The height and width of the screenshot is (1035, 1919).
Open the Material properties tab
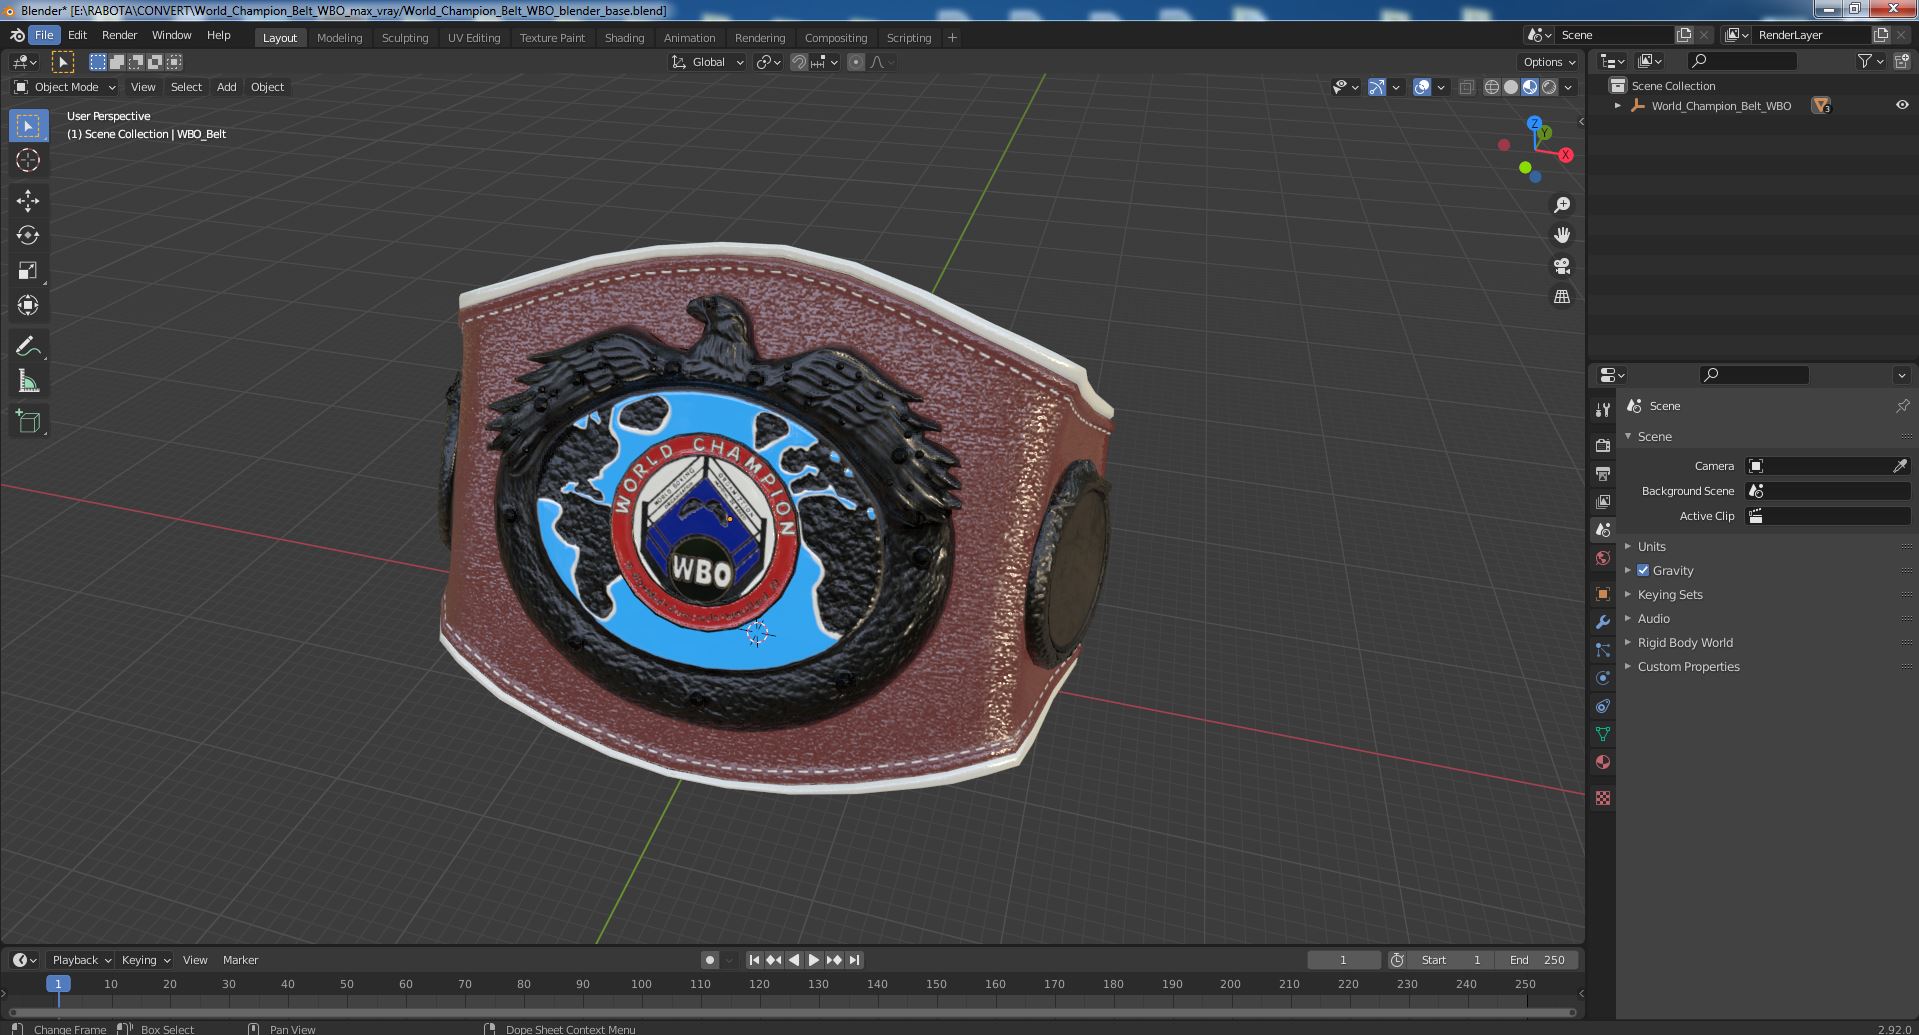(1603, 762)
